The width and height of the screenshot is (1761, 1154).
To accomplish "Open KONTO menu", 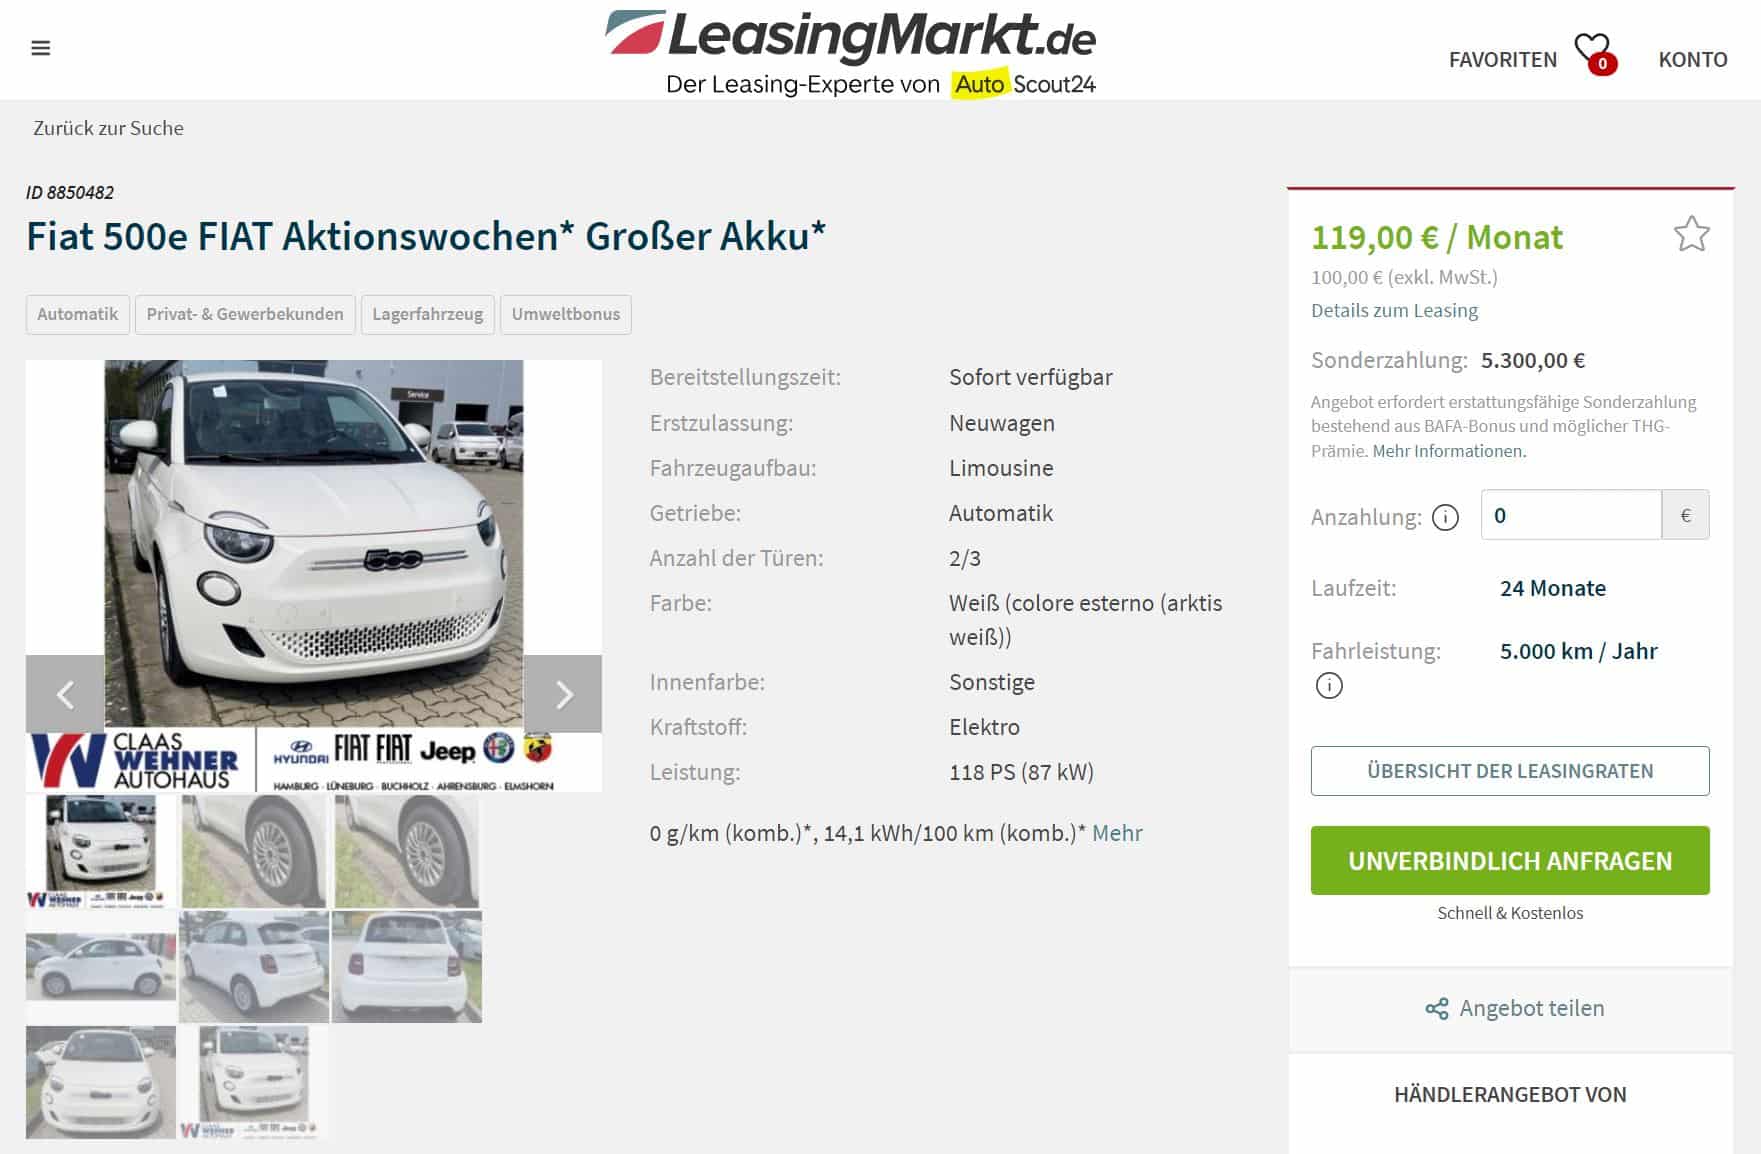I will [x=1692, y=59].
